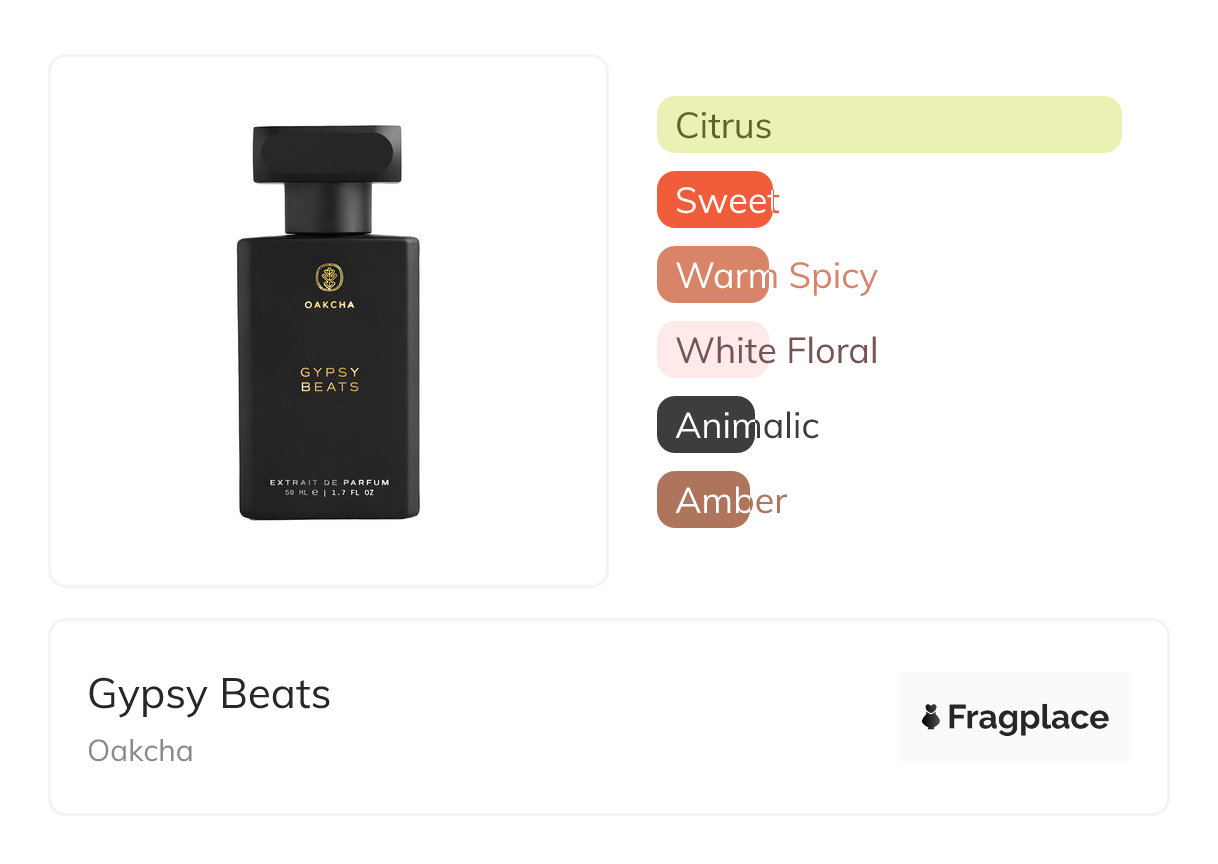Click the neck of the perfume bottle
The image size is (1218, 864).
point(328,207)
